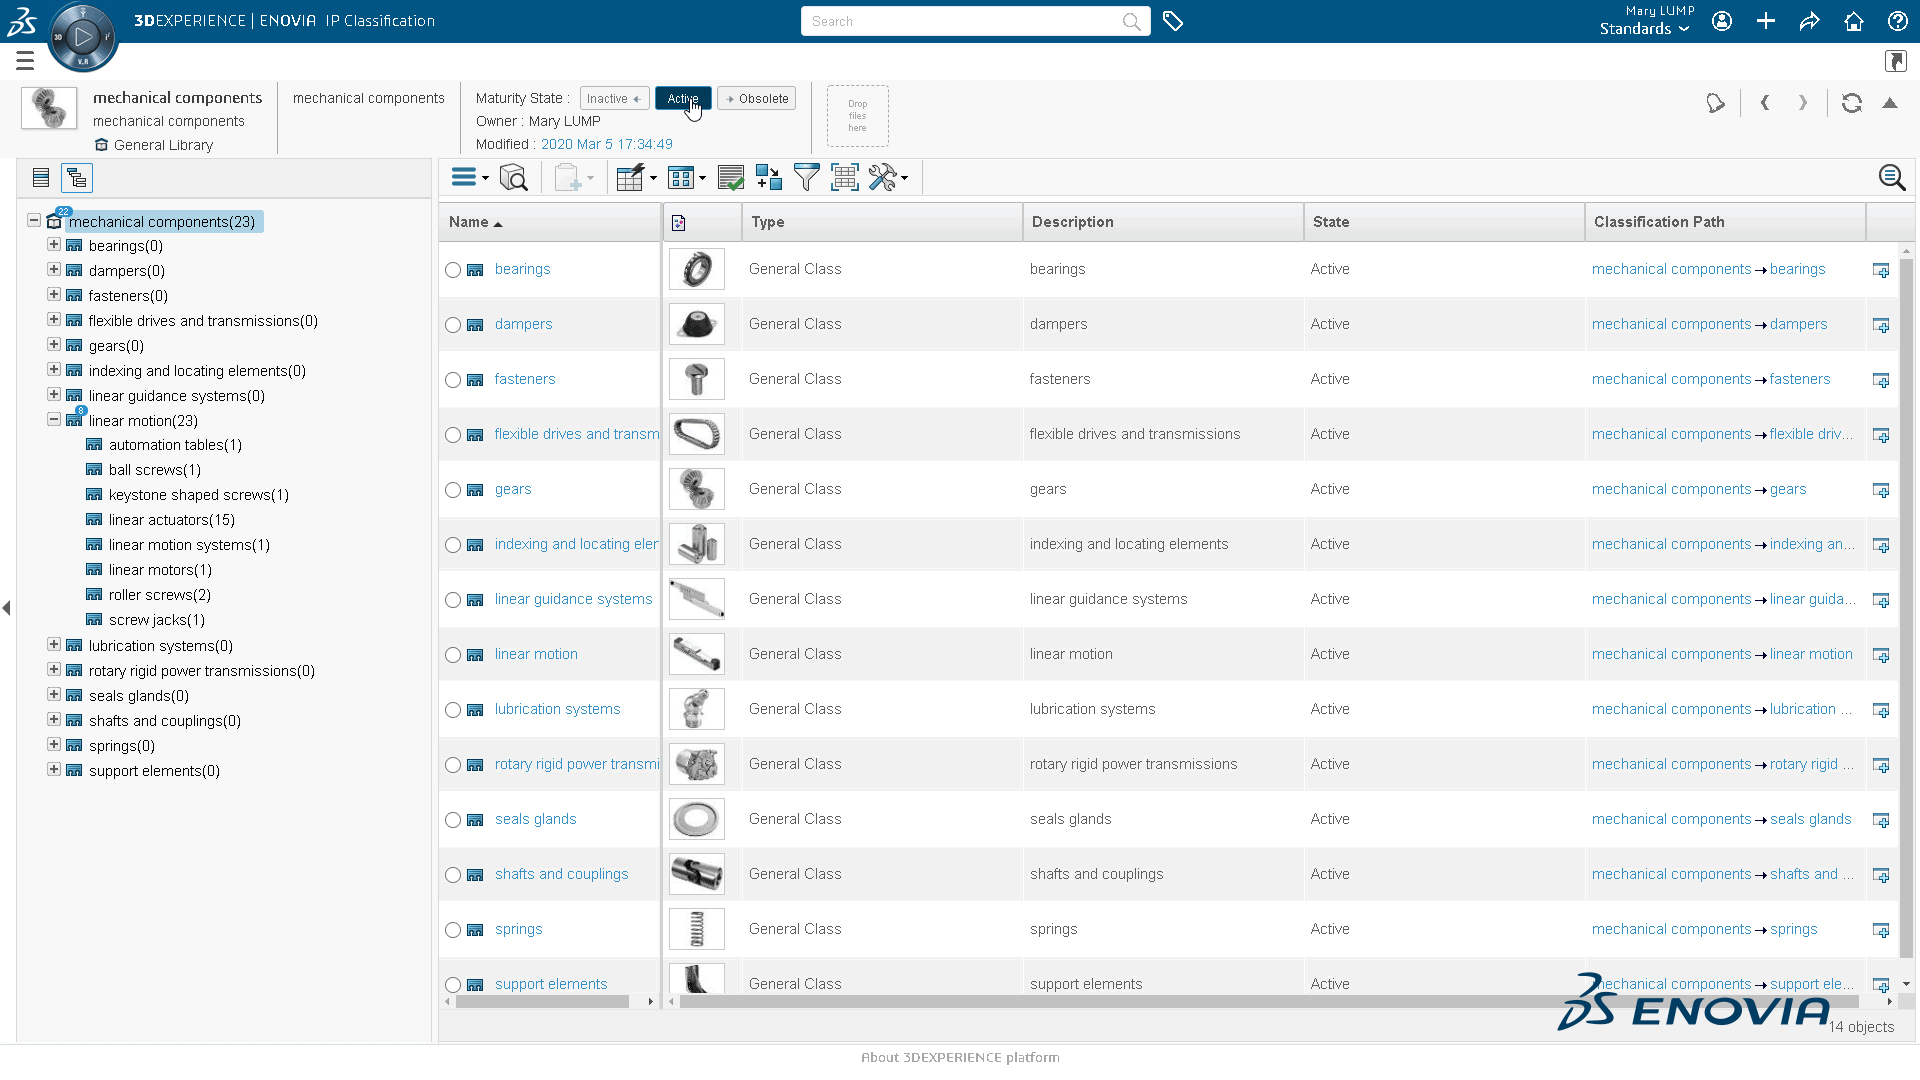1920x1080 pixels.
Task: Click the column settings icon in toolbar
Action: 844,177
